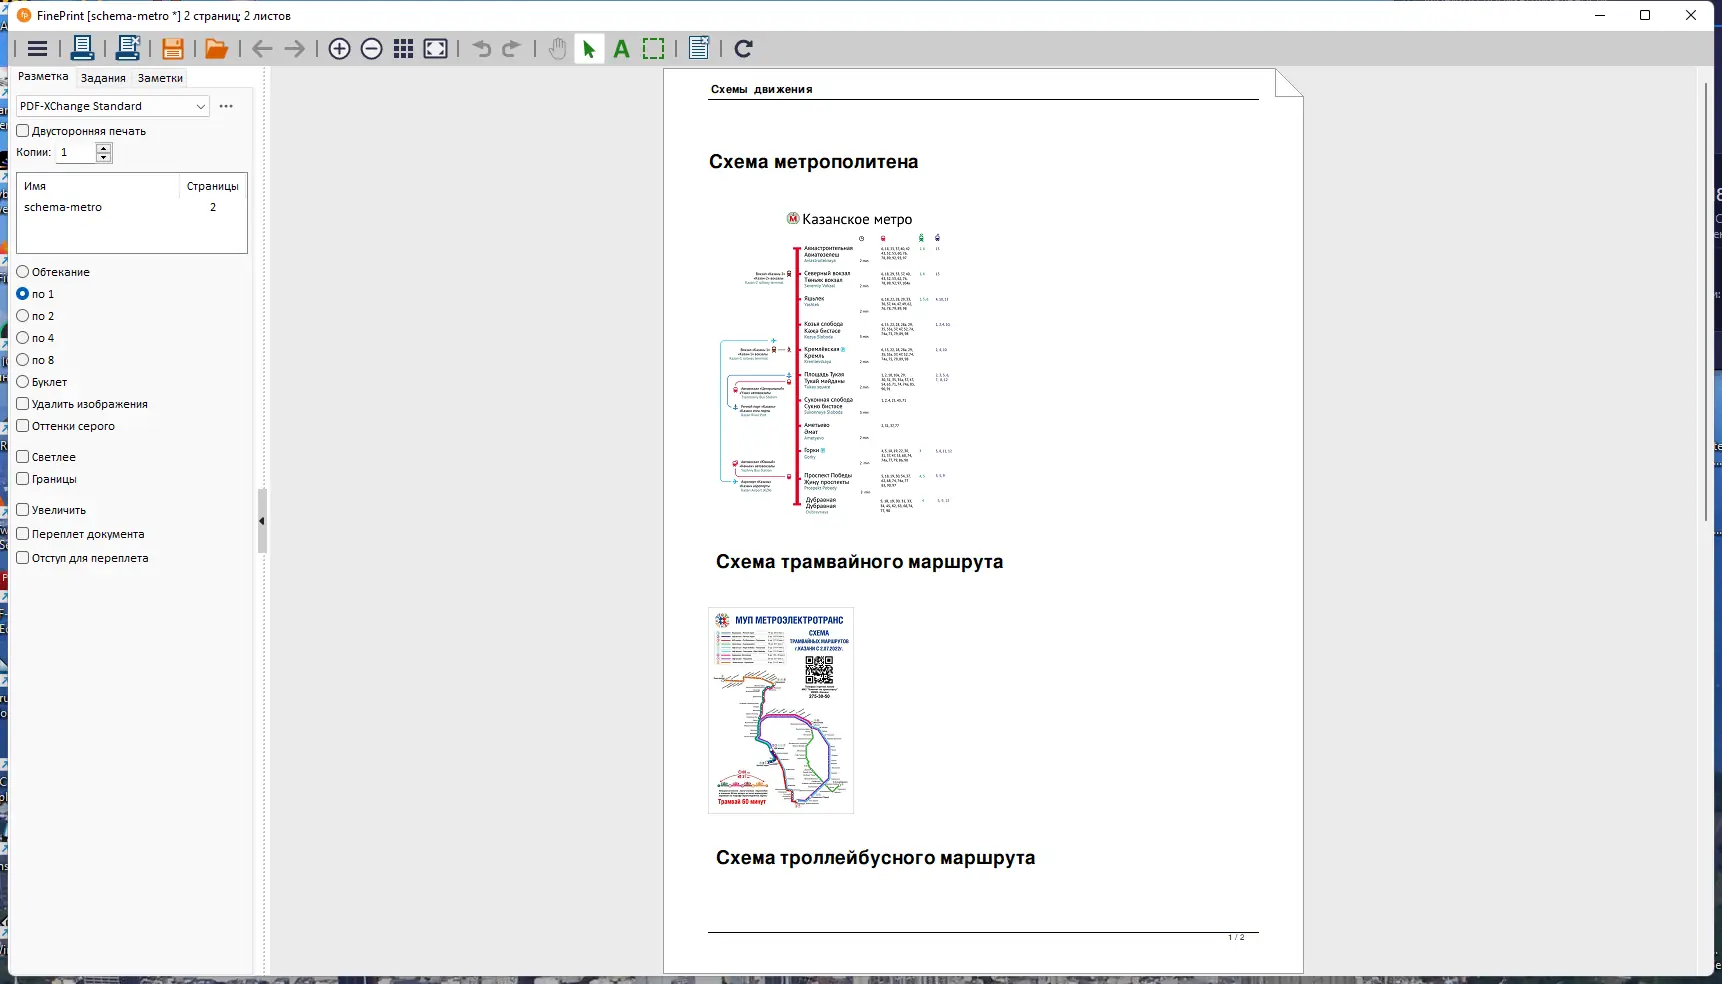Switch to the Задания tab
Viewport: 1722px width, 984px height.
(x=103, y=78)
